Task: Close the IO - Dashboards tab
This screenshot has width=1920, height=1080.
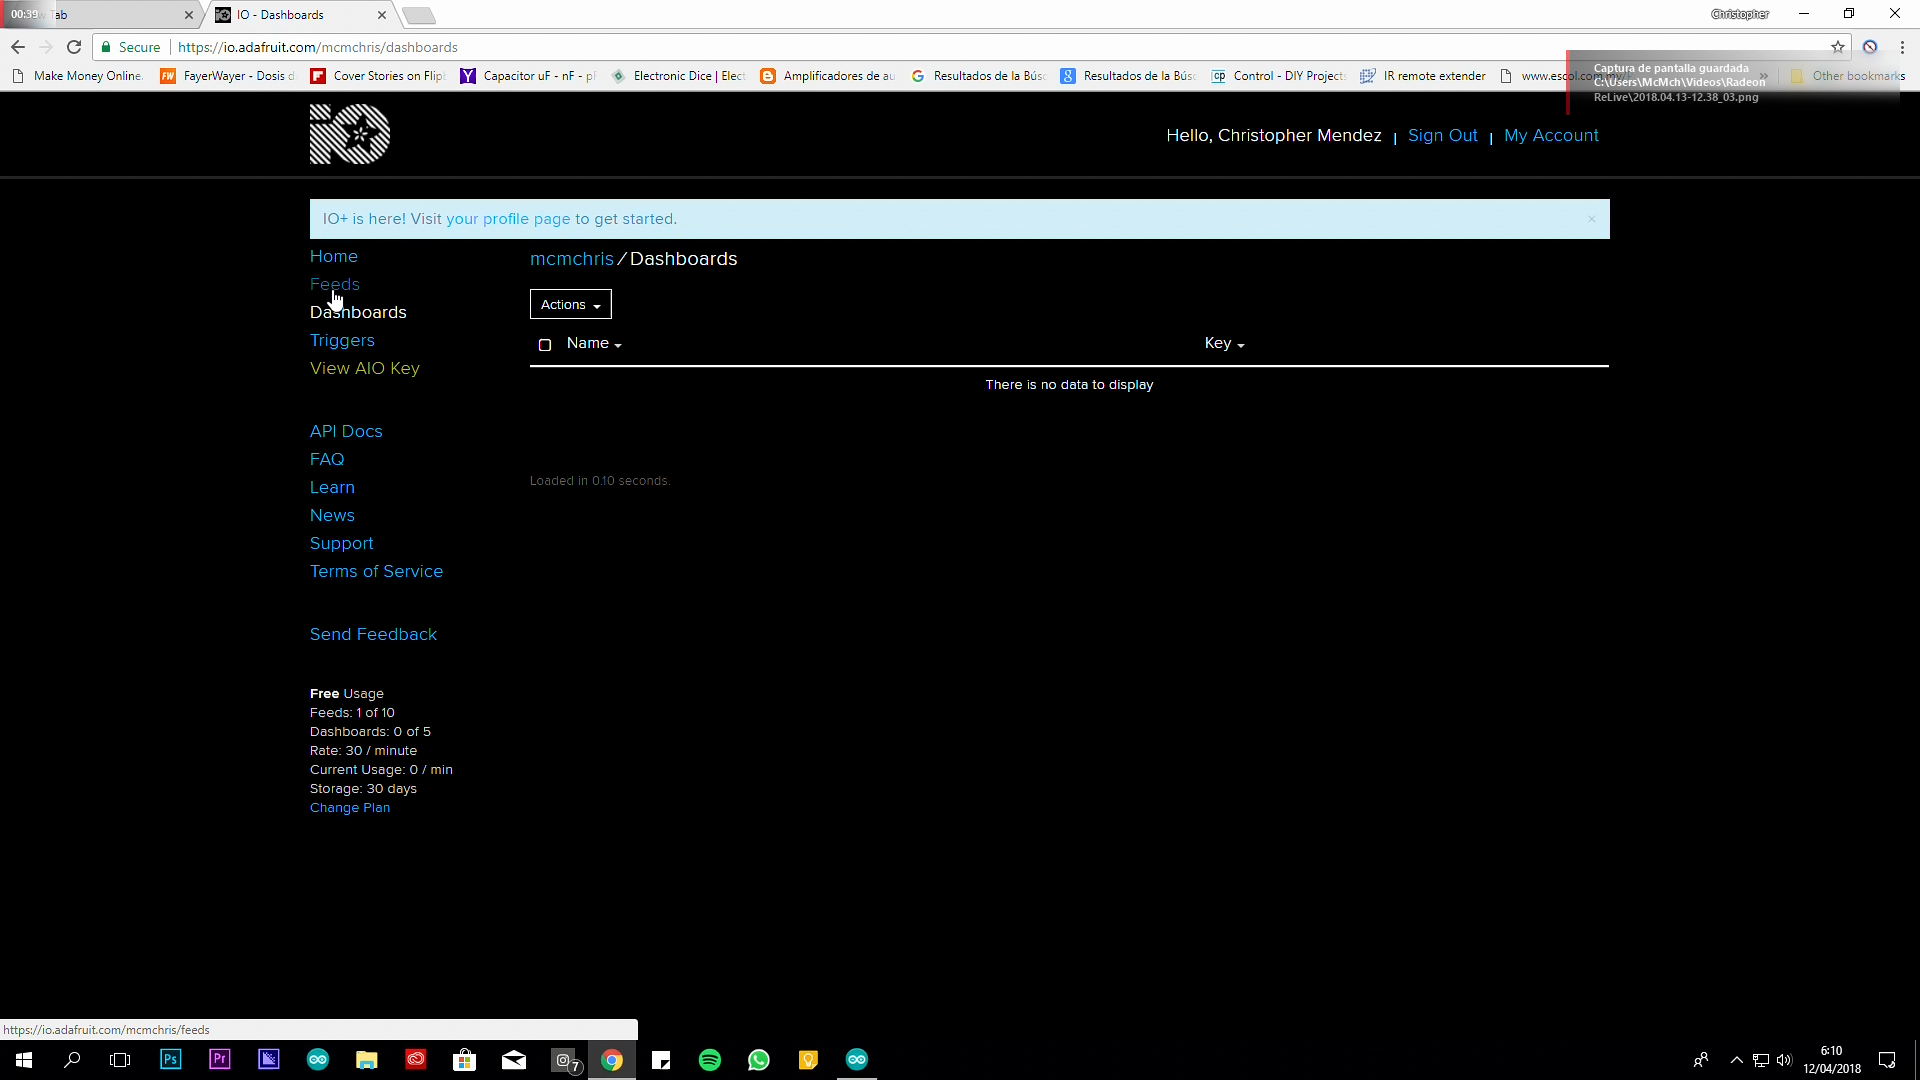Action: (382, 15)
